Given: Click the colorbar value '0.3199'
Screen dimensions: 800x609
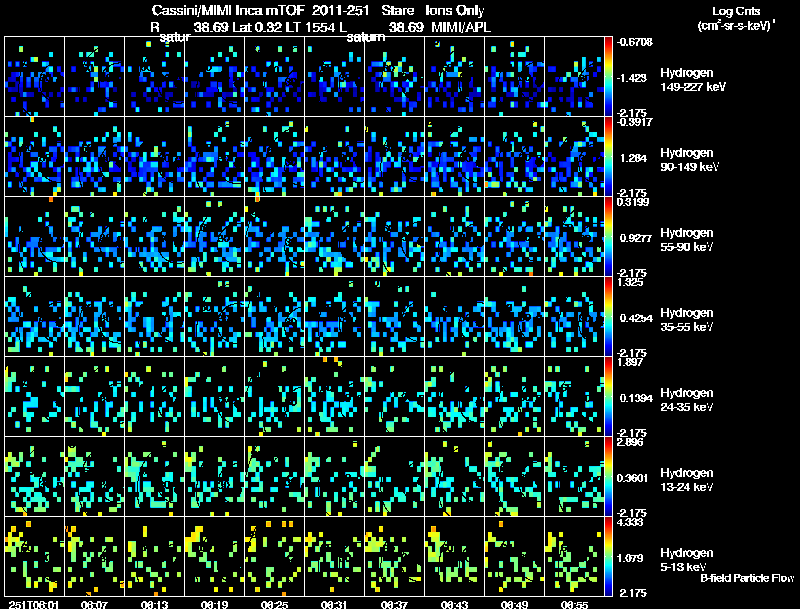Looking at the screenshot, I should point(633,202).
